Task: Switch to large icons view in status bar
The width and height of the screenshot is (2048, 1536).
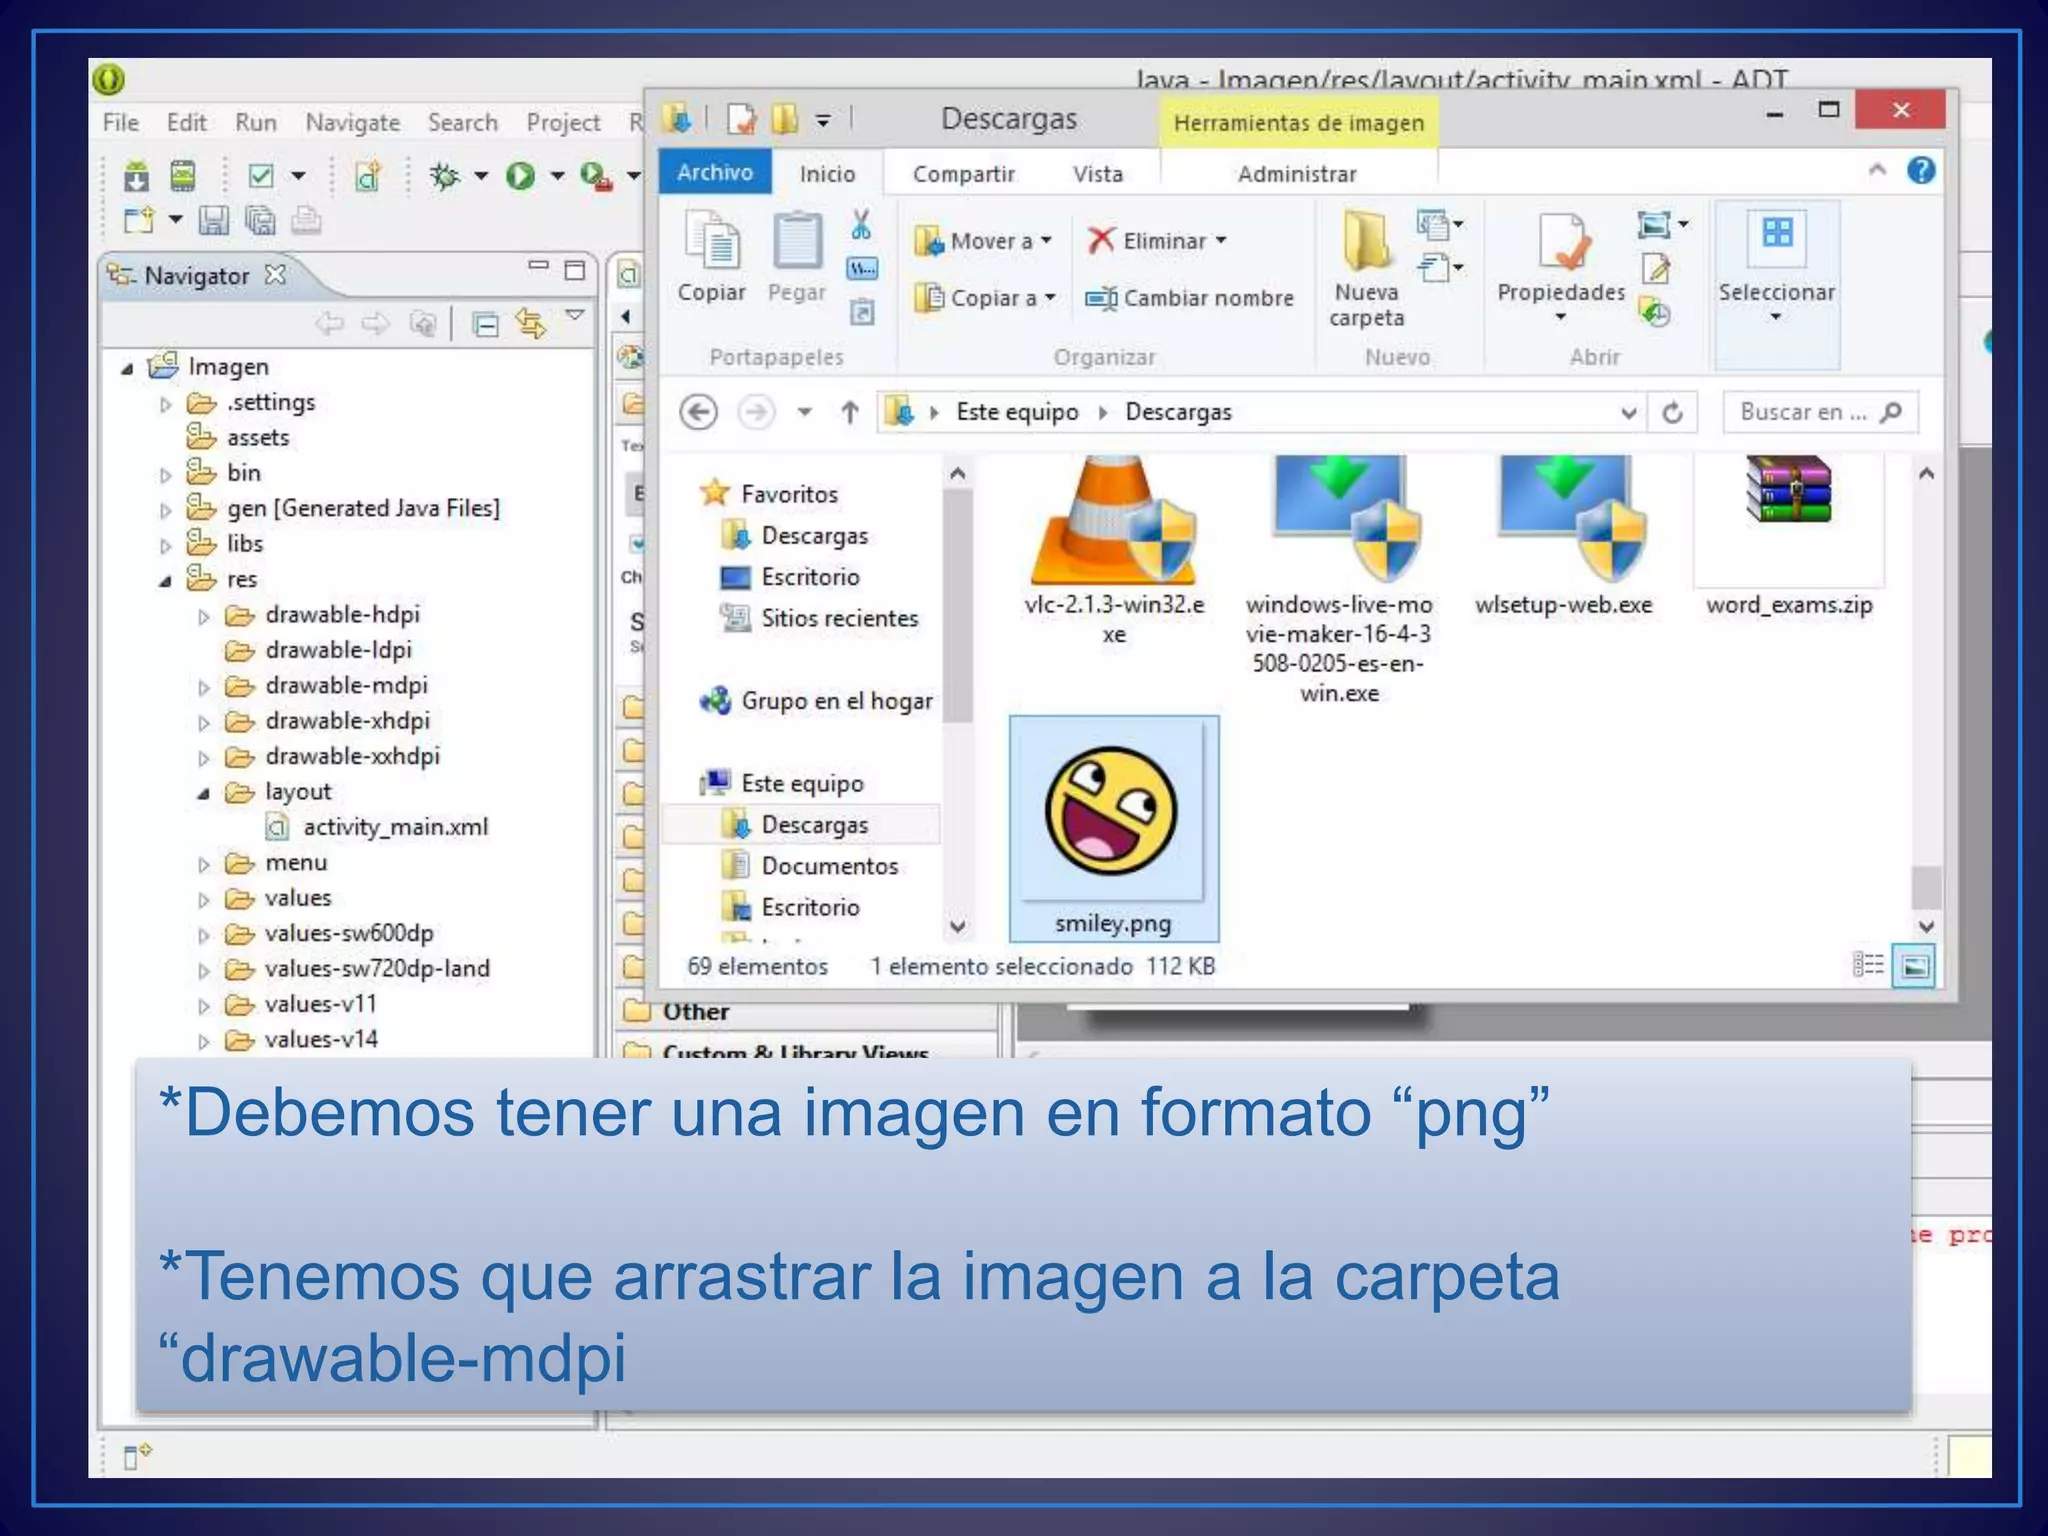Action: [x=1914, y=966]
